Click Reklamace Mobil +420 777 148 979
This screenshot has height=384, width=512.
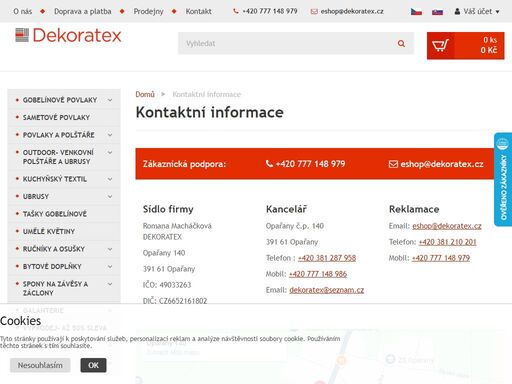pyautogui.click(x=441, y=258)
